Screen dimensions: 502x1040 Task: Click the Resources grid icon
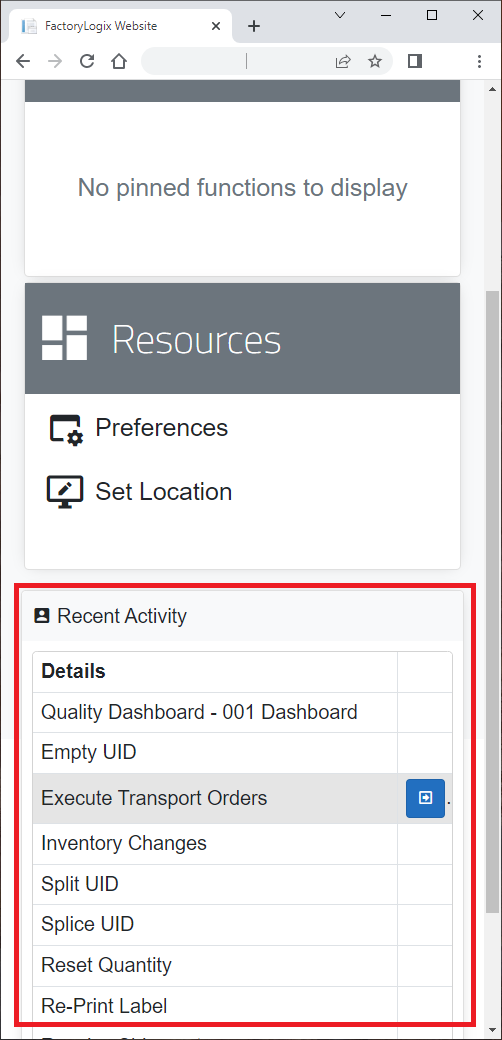coord(64,338)
